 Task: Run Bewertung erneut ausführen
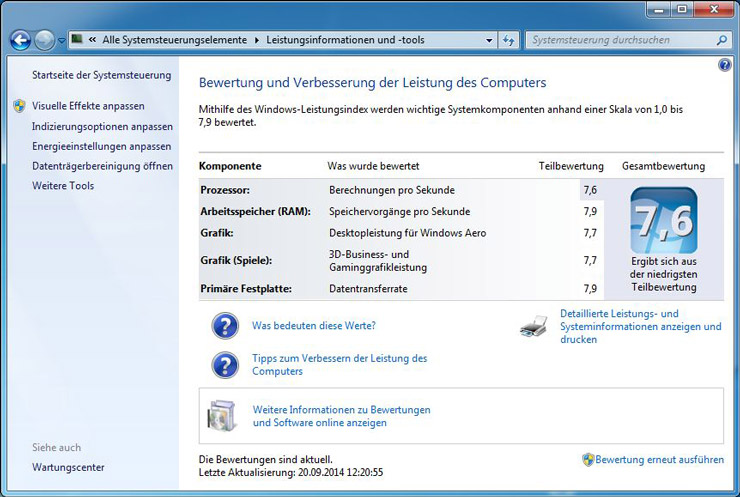[x=659, y=460]
